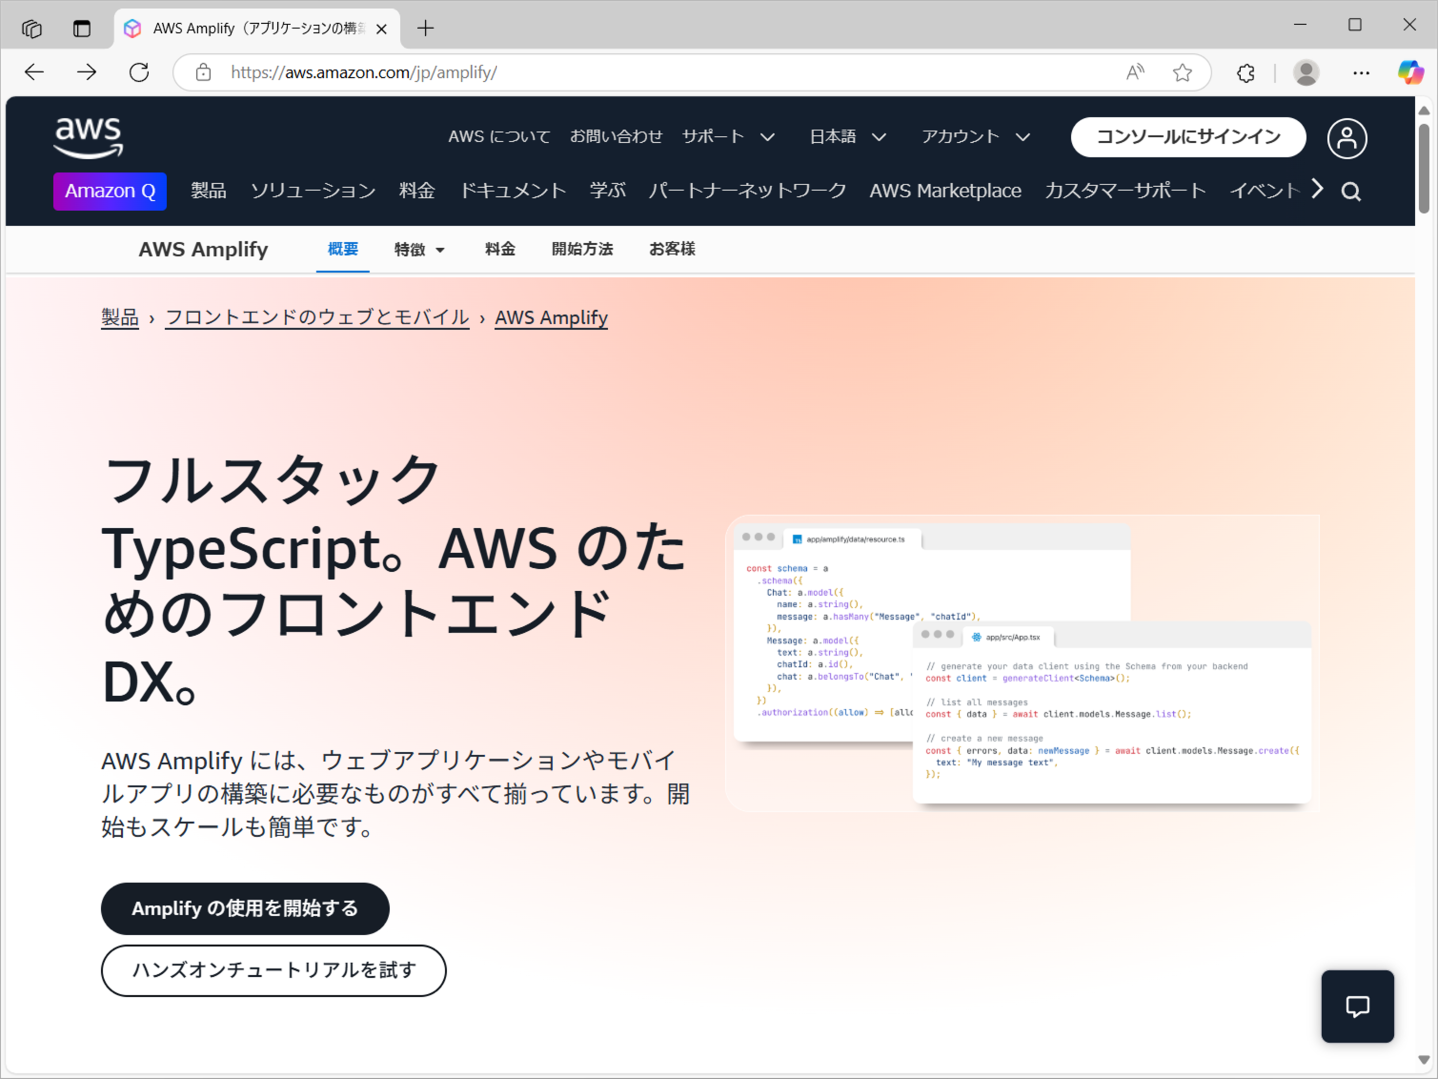The height and width of the screenshot is (1079, 1438).
Task: Open イベント menu item
Action: [x=1264, y=190]
